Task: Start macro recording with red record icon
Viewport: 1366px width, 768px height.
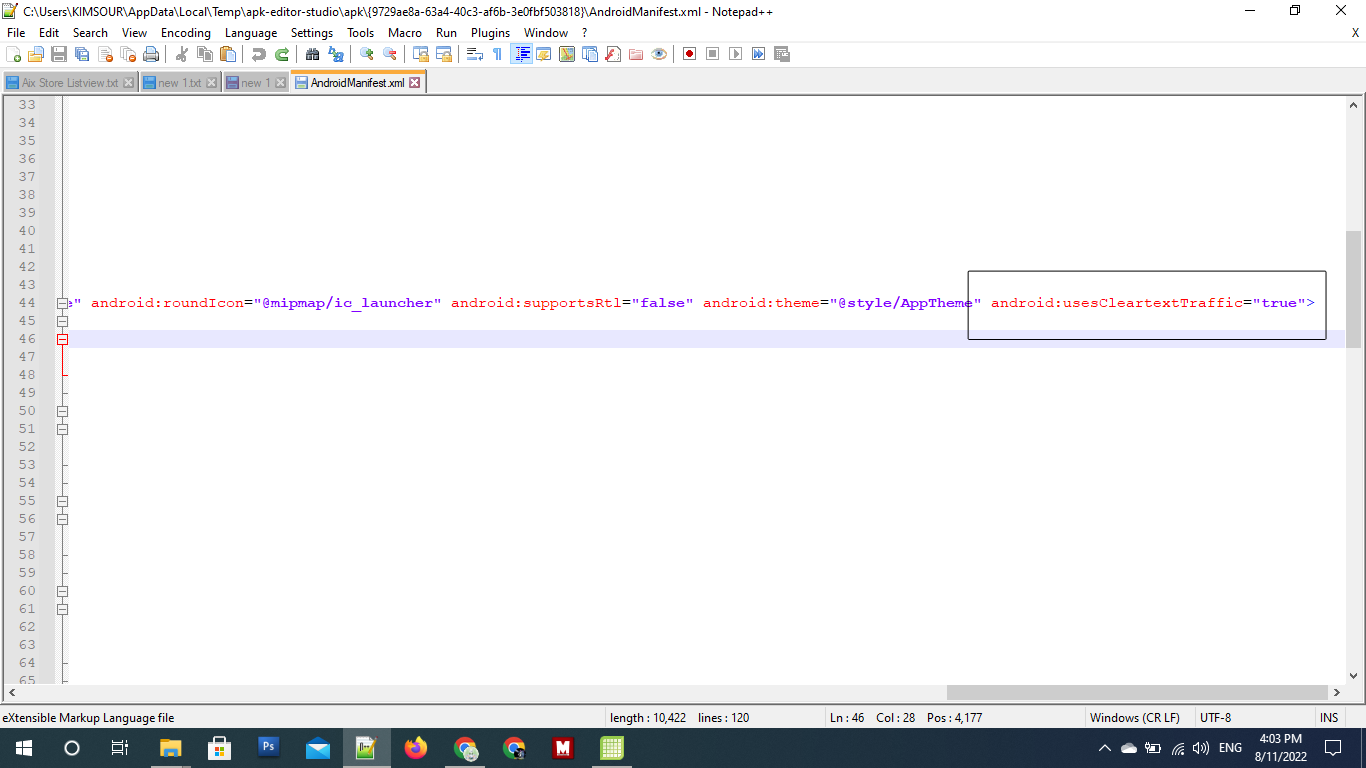Action: tap(689, 54)
